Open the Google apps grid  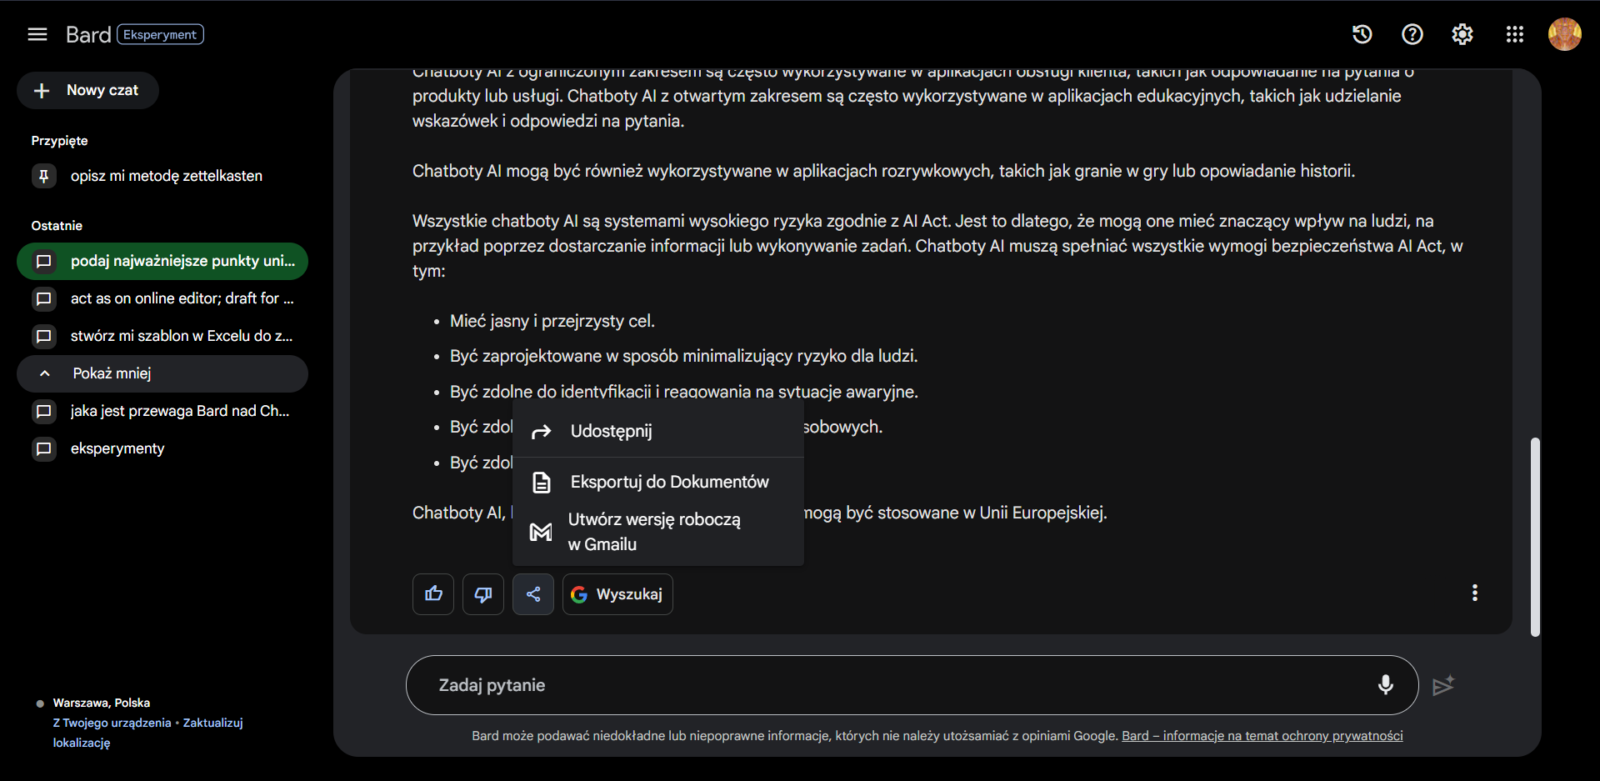1514,34
